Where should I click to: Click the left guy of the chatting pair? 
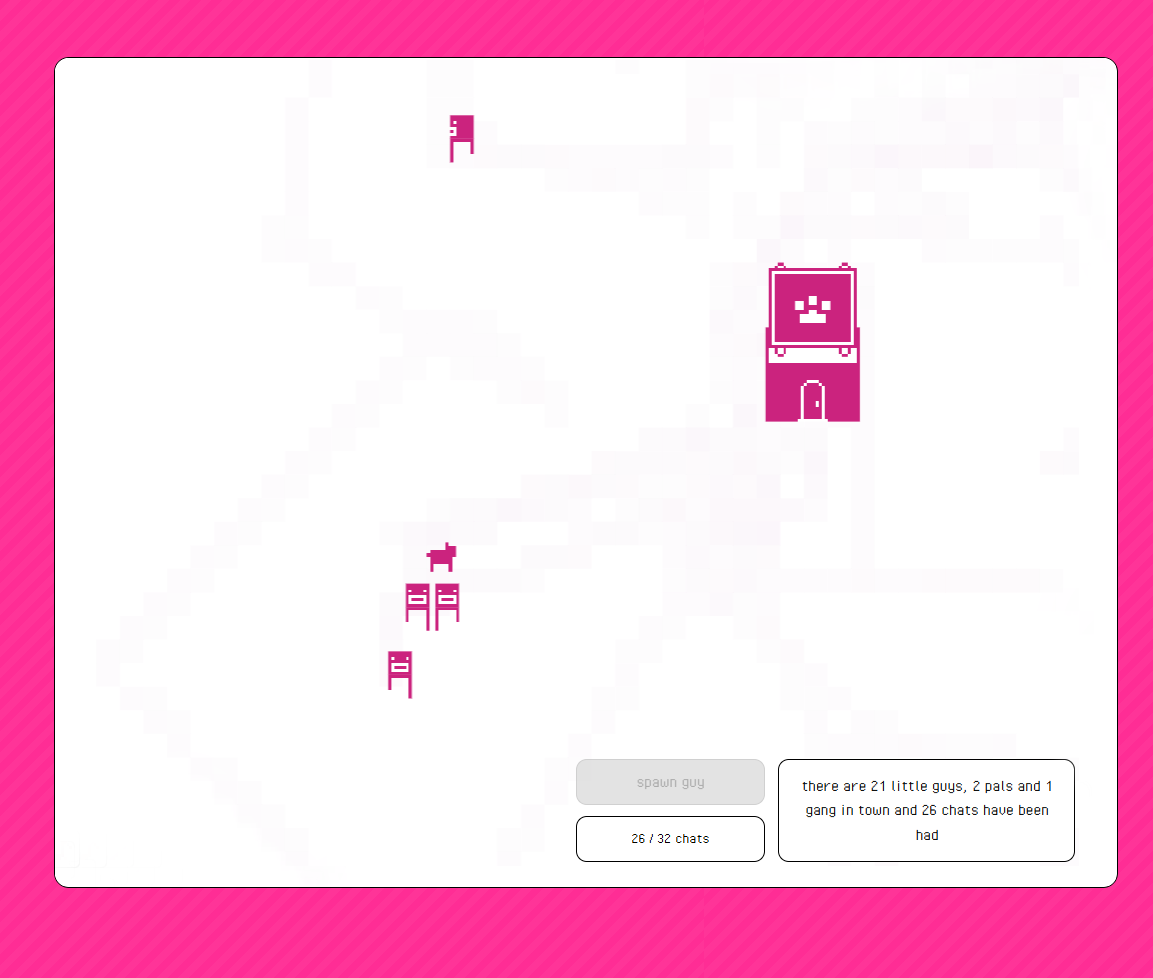coord(418,607)
